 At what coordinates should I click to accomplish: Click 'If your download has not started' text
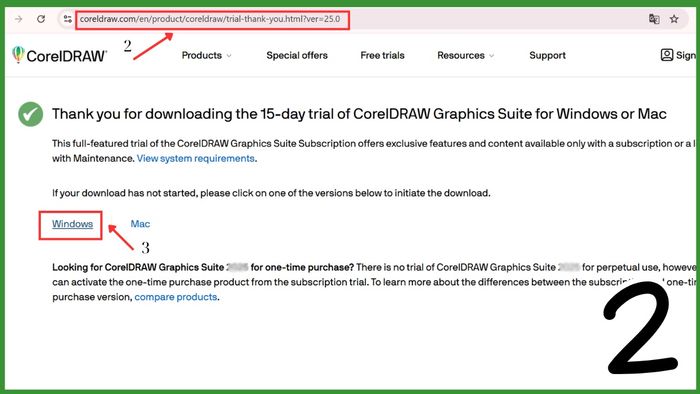[271, 193]
